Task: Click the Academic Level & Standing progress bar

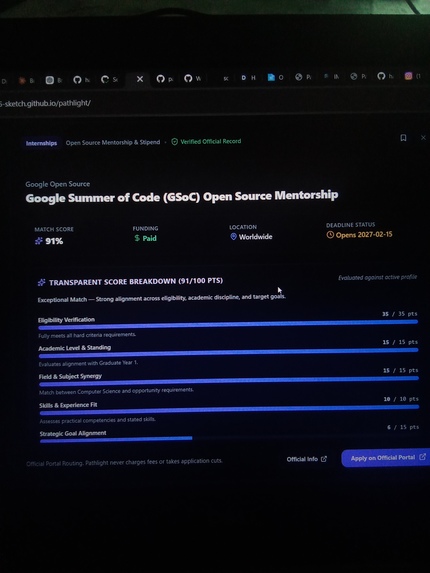Action: tap(228, 353)
